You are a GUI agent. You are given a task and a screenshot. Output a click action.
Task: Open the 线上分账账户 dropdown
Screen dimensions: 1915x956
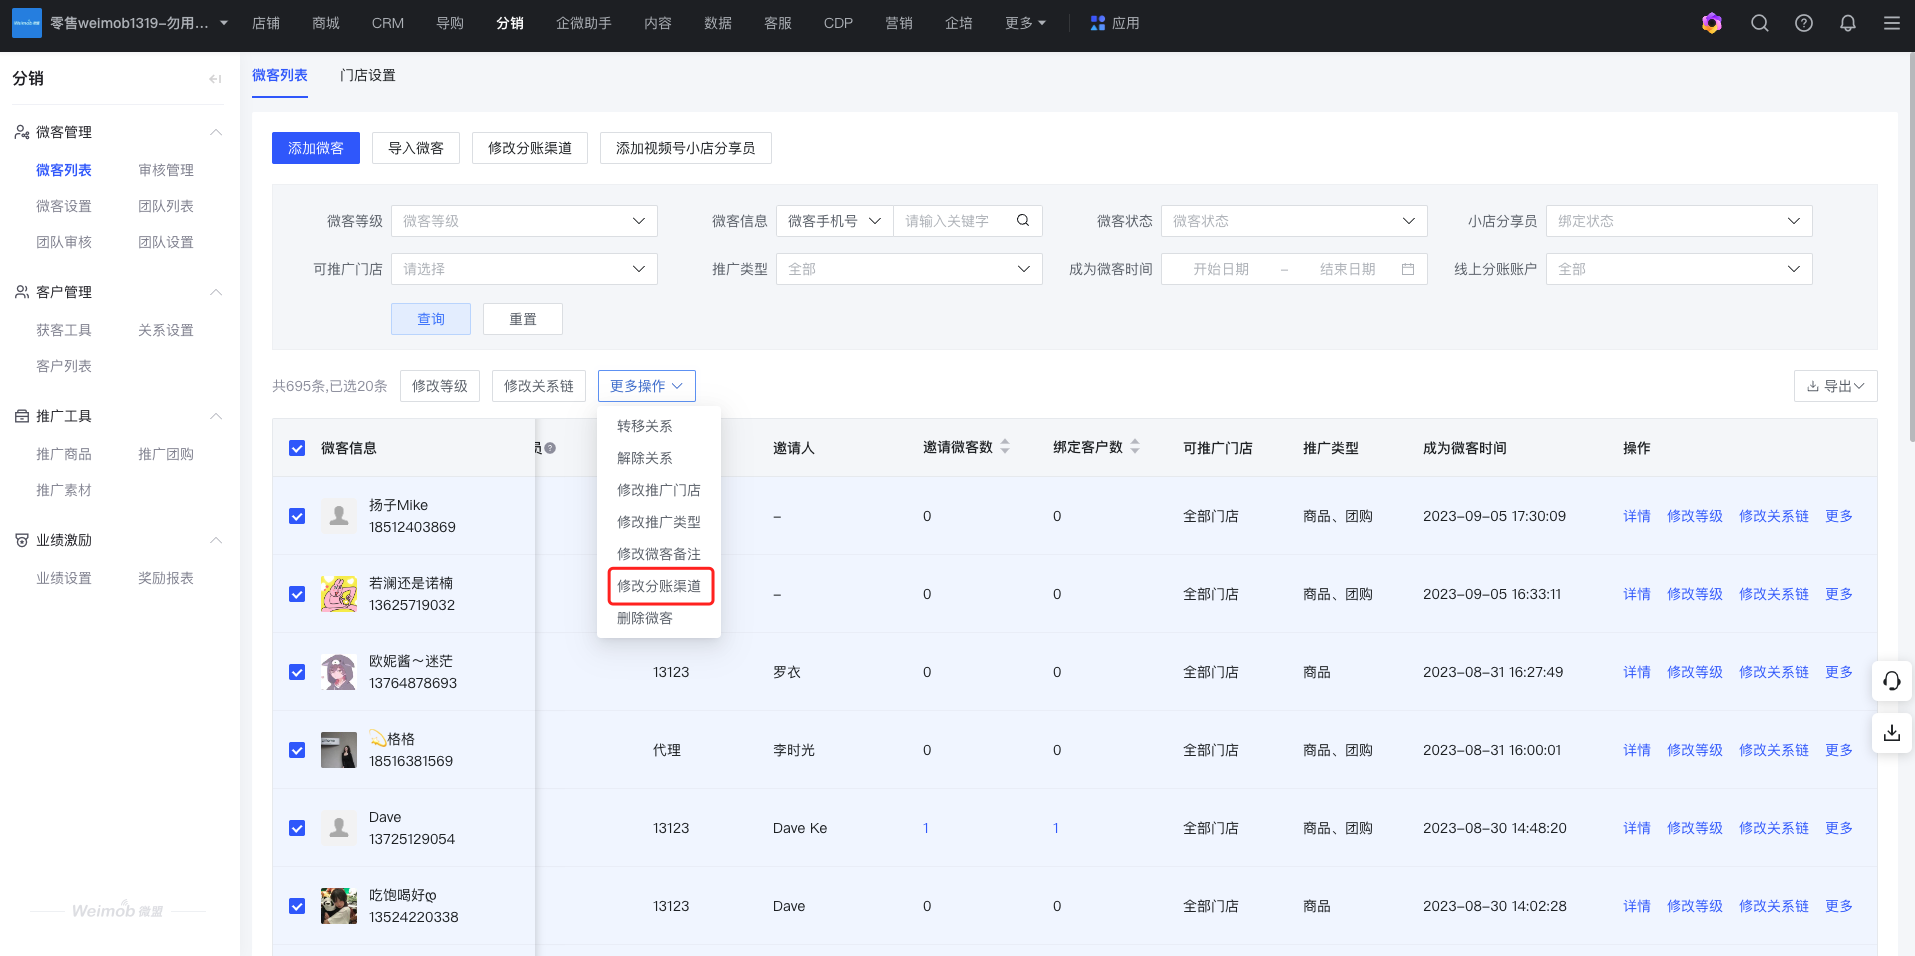1679,269
